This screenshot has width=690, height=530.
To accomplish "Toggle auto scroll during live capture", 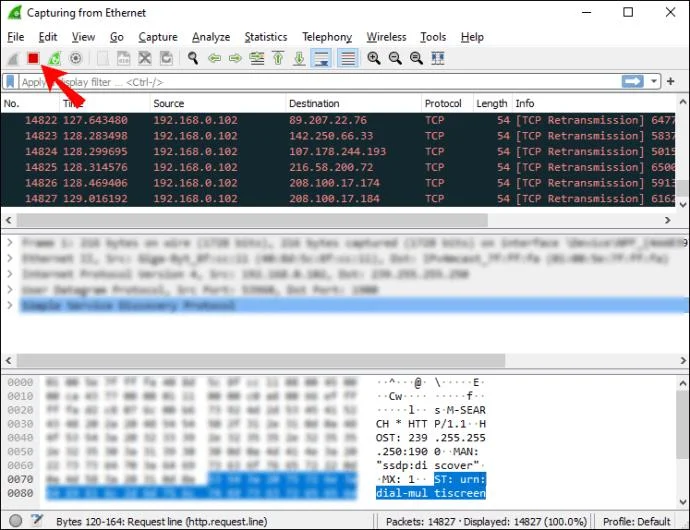I will [321, 58].
